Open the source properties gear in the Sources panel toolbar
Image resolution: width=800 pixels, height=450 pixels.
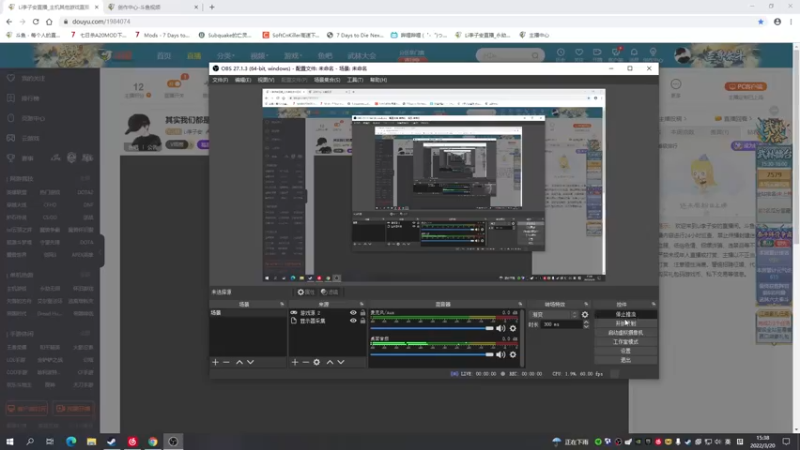click(317, 362)
